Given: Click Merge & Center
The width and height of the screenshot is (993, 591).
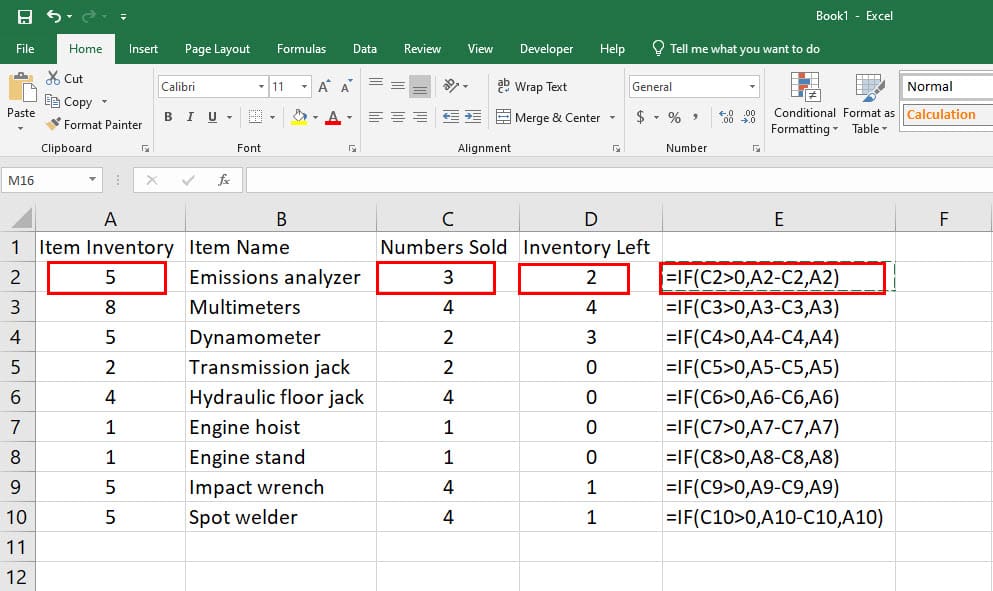Looking at the screenshot, I should [x=548, y=117].
